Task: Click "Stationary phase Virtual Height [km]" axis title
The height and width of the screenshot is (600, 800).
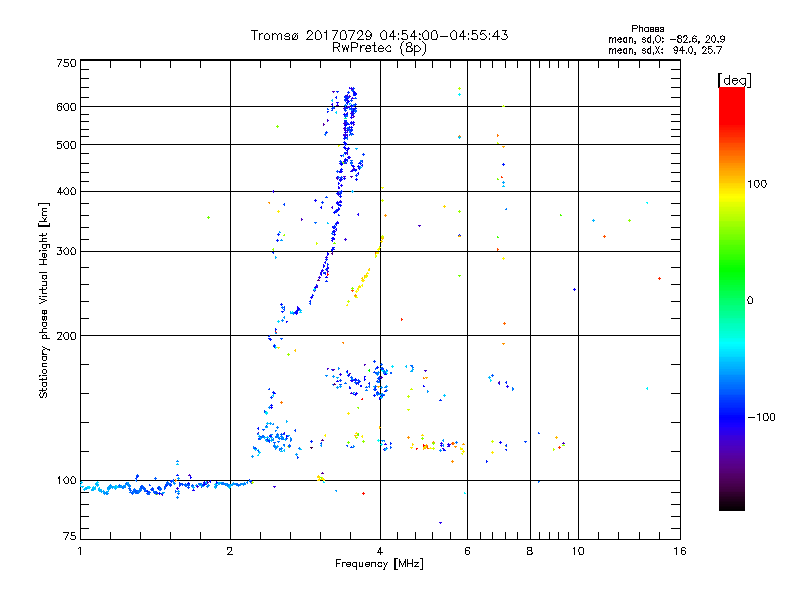Action: click(x=44, y=301)
